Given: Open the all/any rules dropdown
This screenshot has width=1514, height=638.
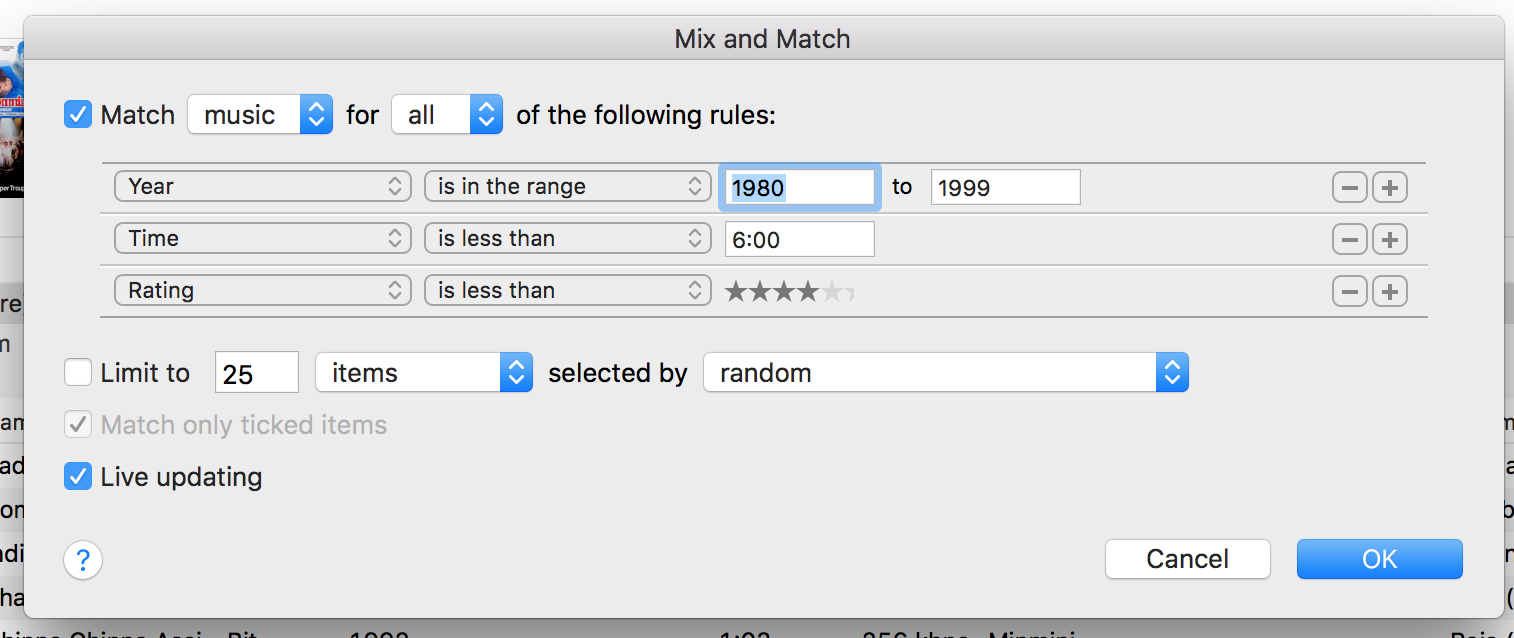Looking at the screenshot, I should [x=447, y=114].
